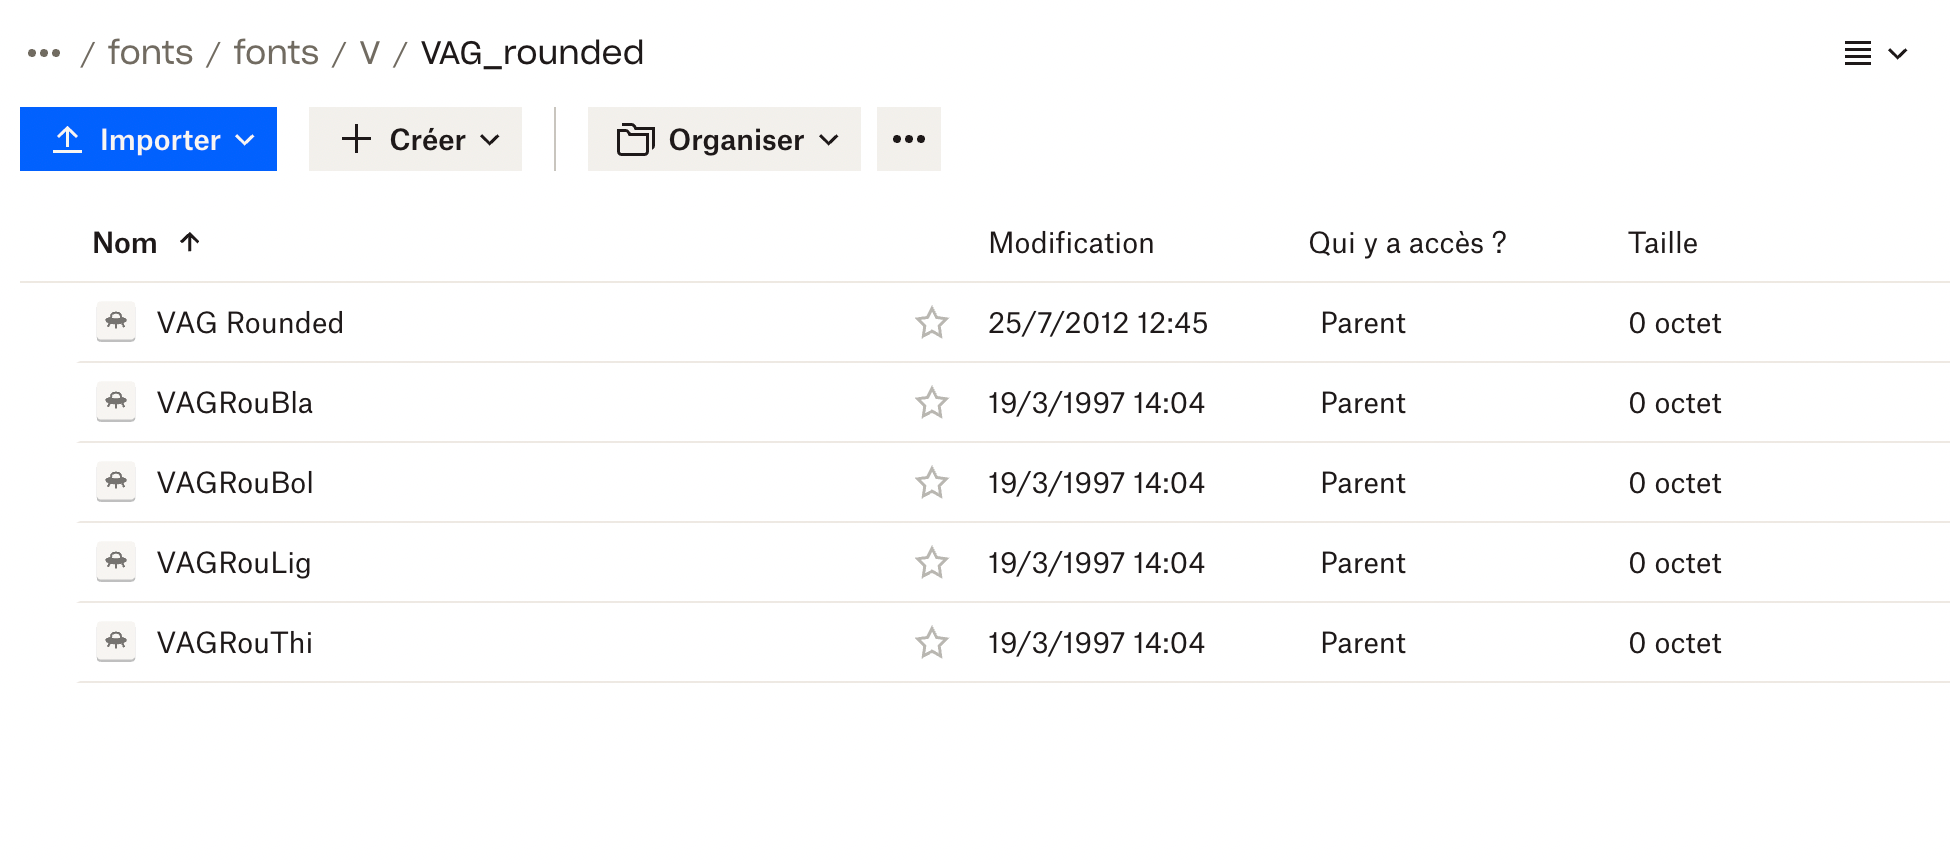Select the V folder in the breadcrumb

pyautogui.click(x=370, y=52)
